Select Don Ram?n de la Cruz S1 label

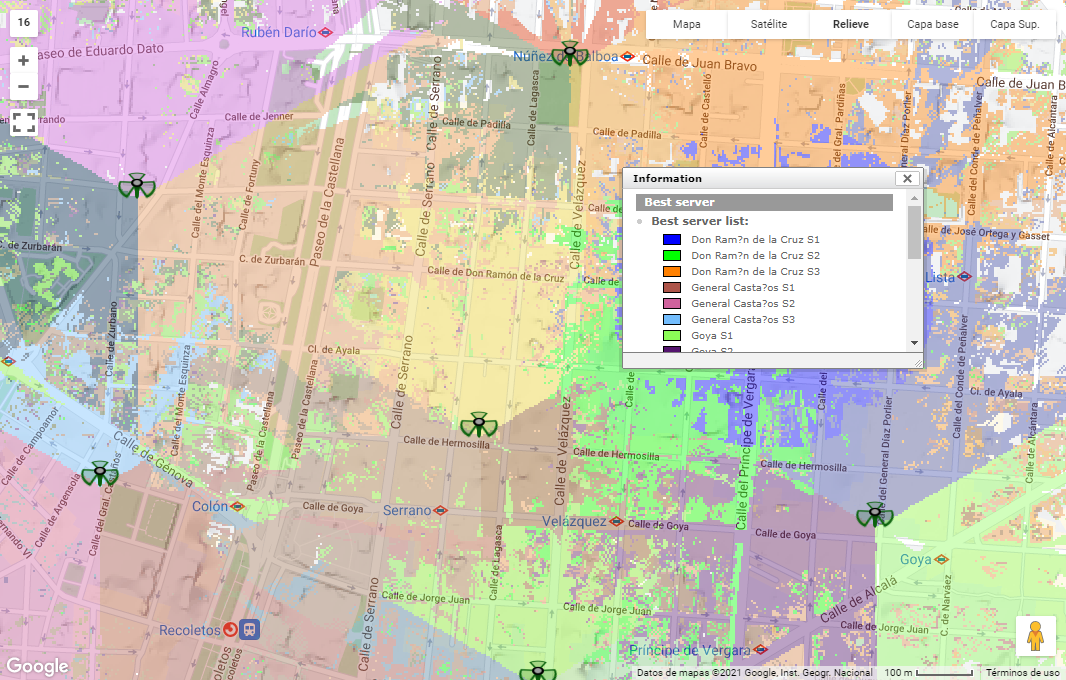(x=755, y=239)
